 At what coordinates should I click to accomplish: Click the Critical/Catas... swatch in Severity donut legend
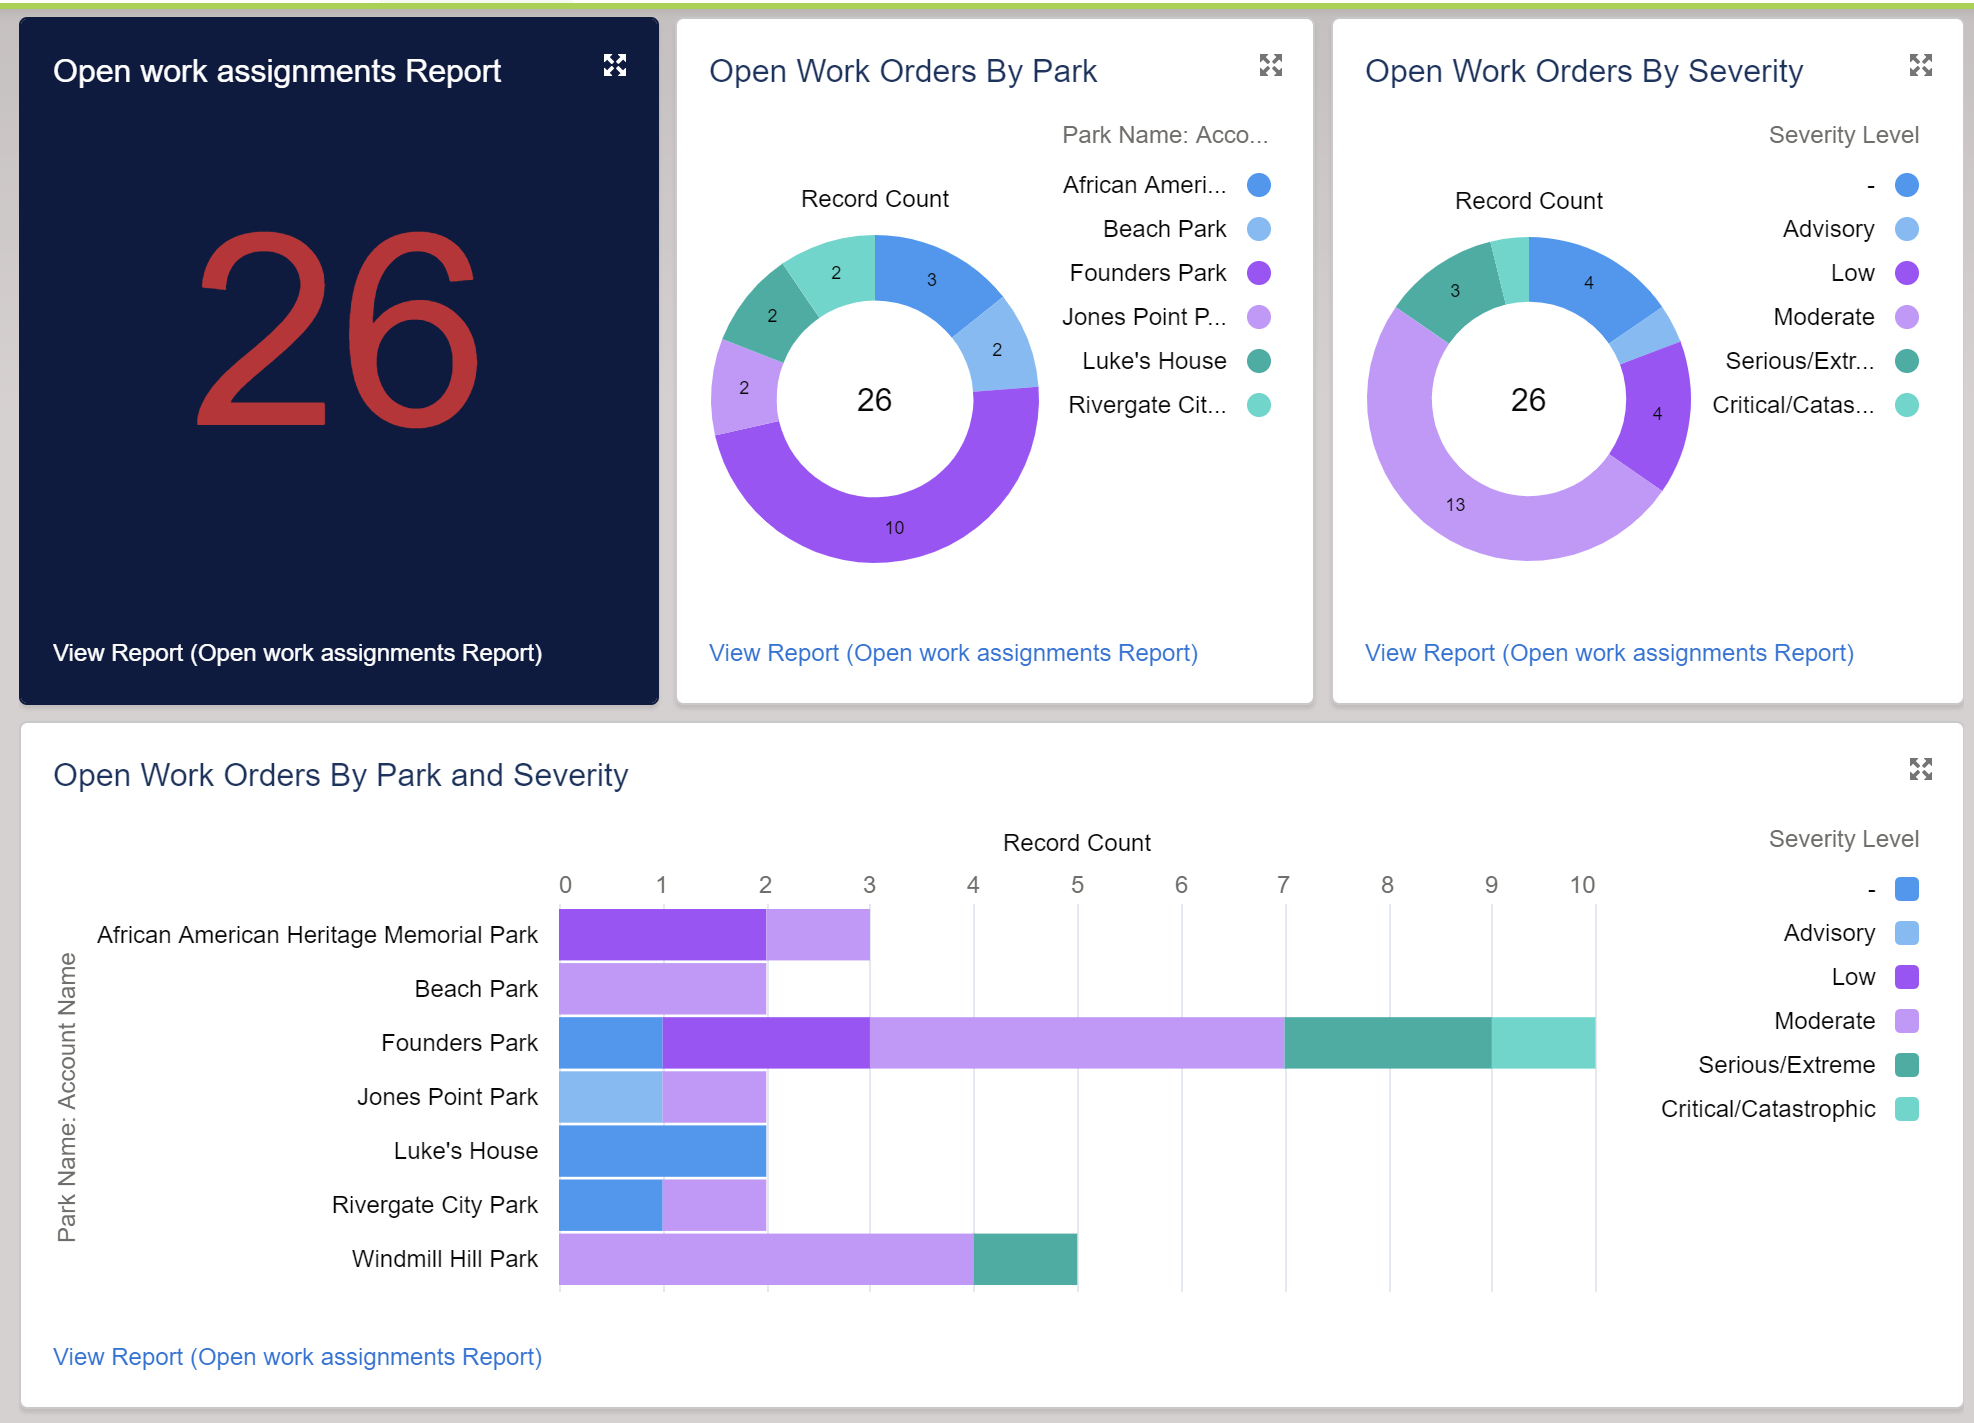tap(1907, 405)
